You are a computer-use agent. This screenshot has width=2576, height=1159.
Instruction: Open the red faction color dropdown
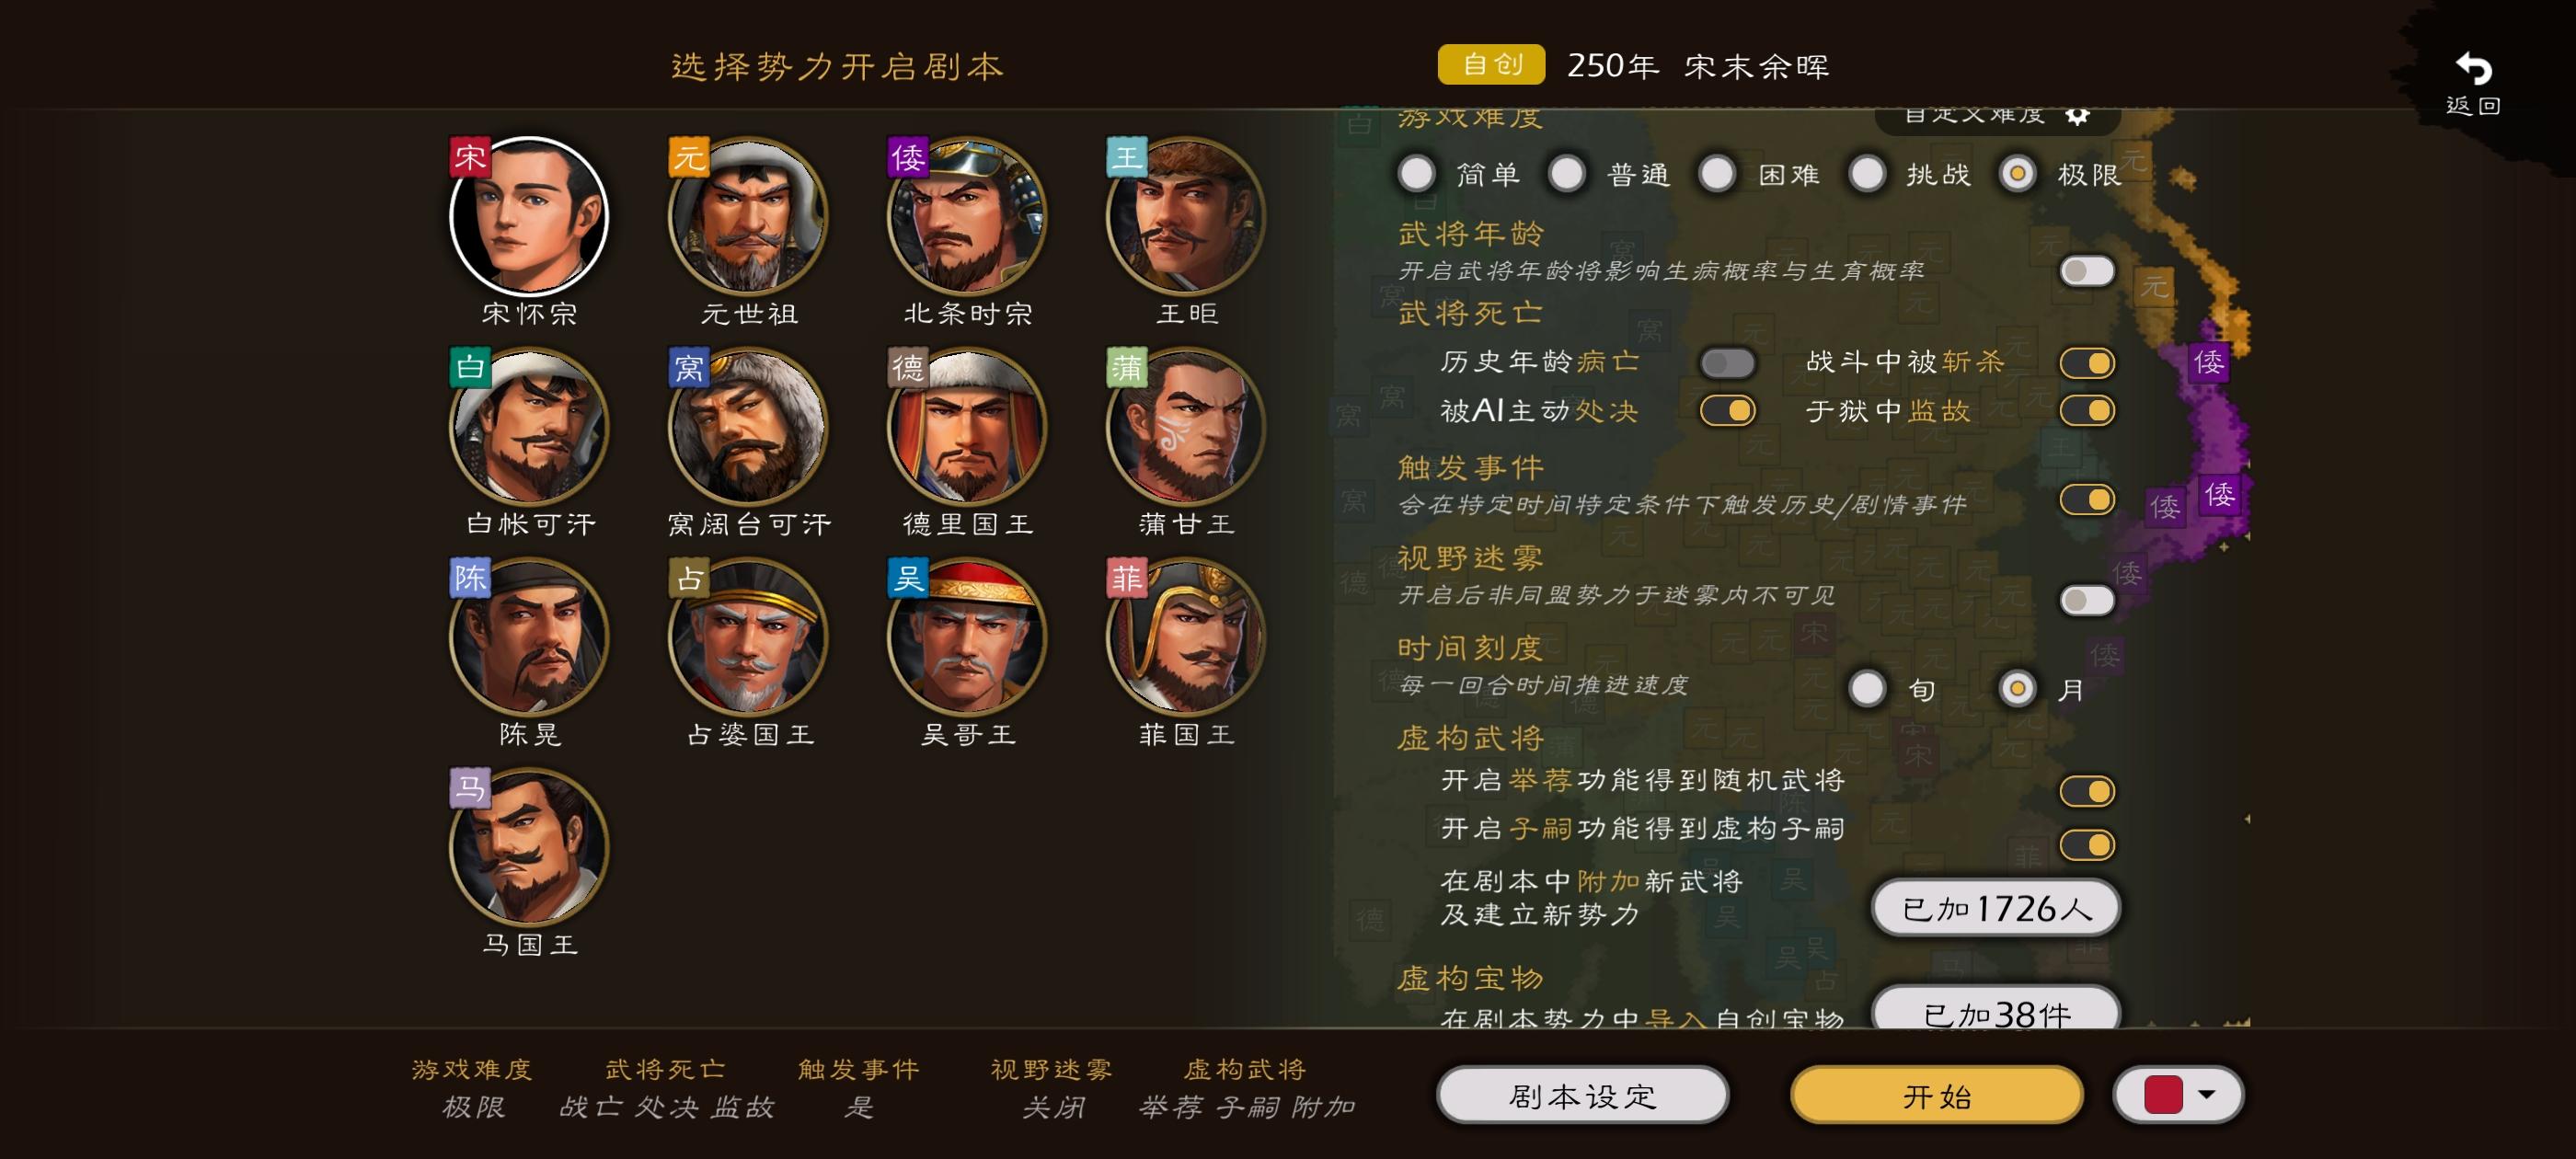[2179, 1094]
